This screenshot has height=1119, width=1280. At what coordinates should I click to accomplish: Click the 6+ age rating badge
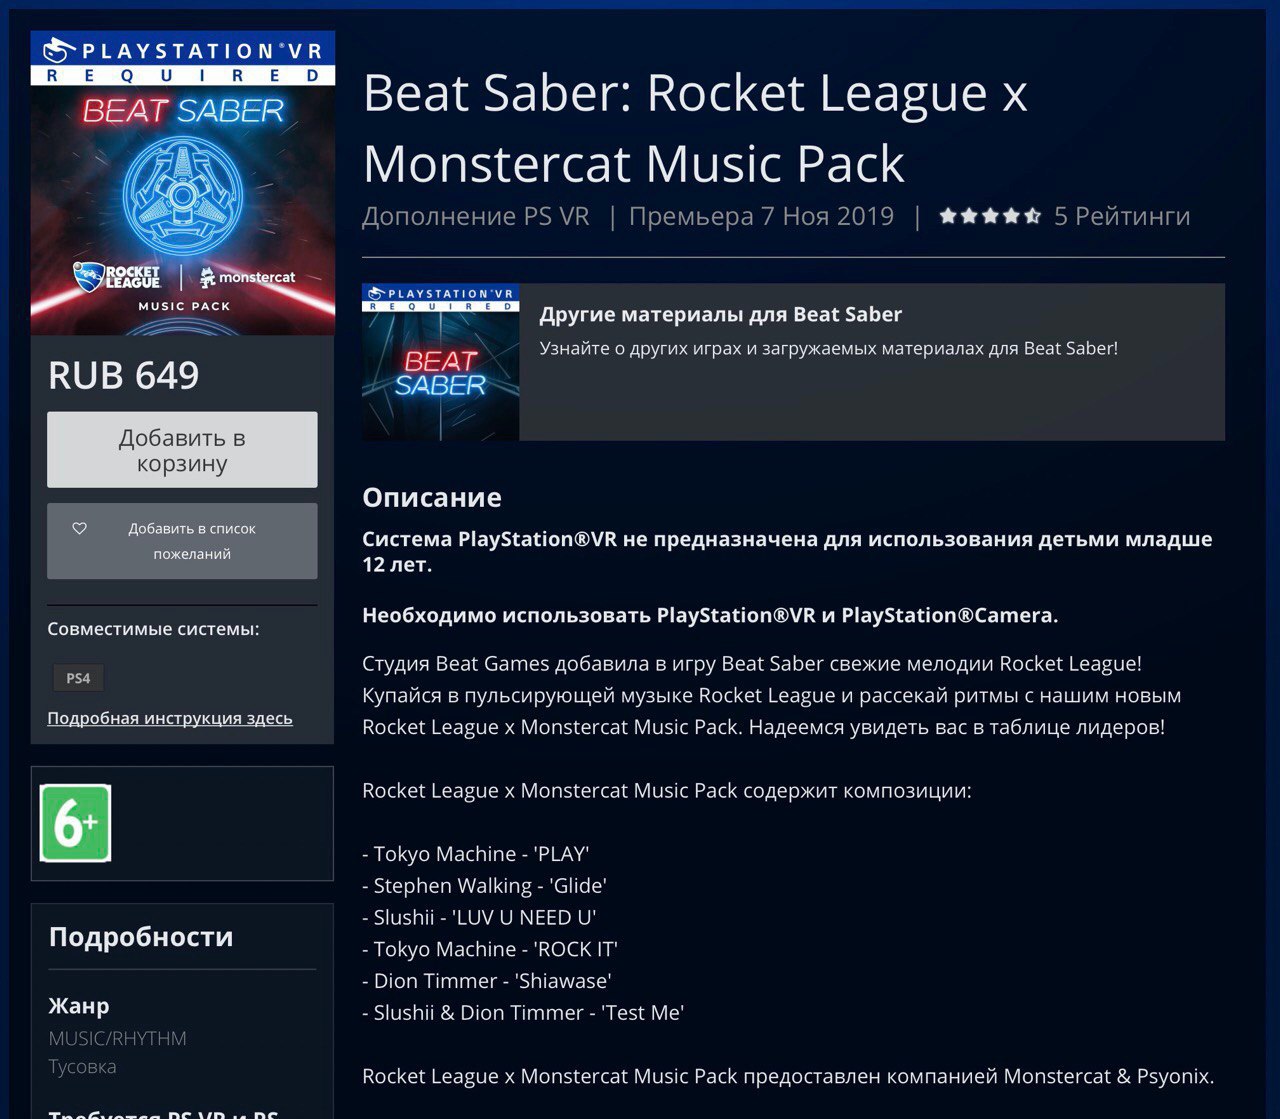75,823
